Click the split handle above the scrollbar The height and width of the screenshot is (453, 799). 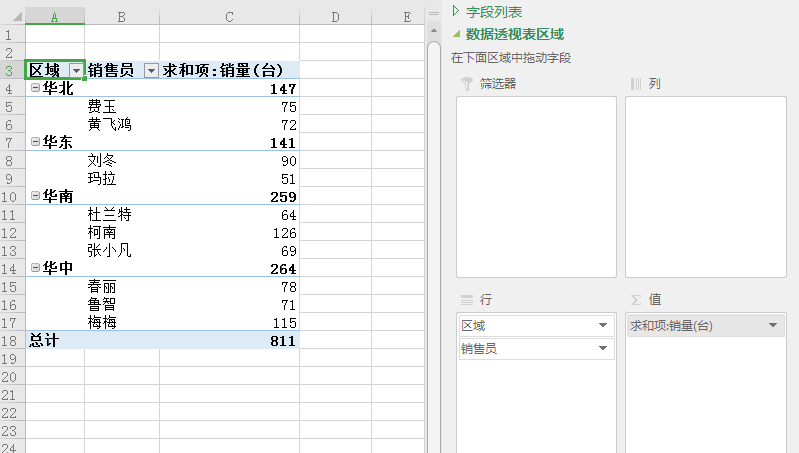[434, 14]
